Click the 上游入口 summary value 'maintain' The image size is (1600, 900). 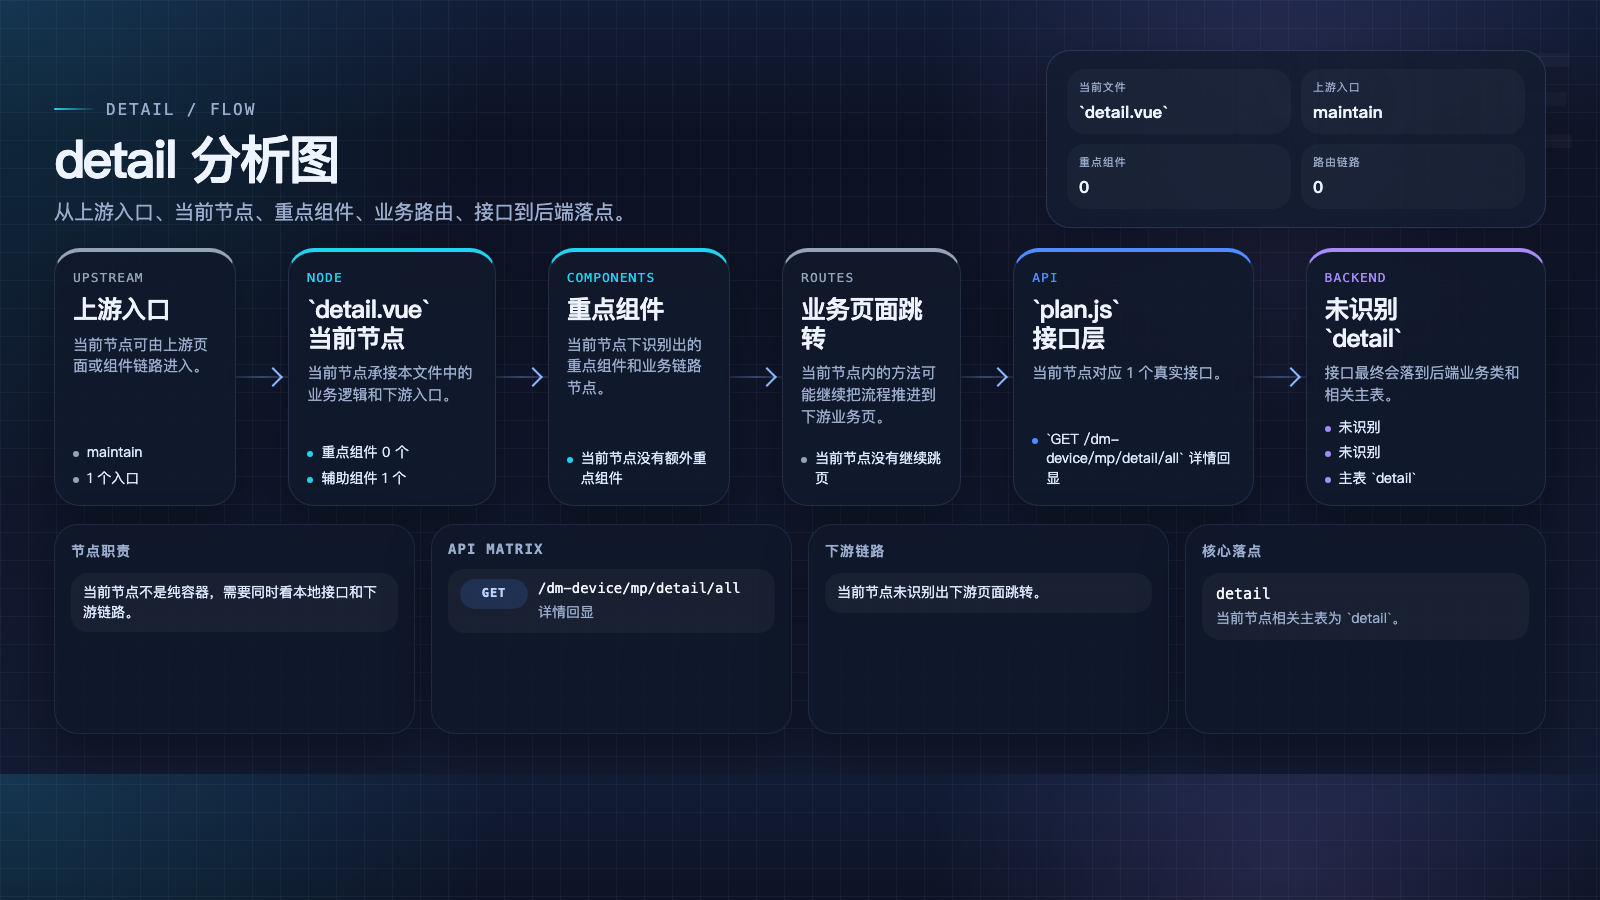[x=1347, y=112]
